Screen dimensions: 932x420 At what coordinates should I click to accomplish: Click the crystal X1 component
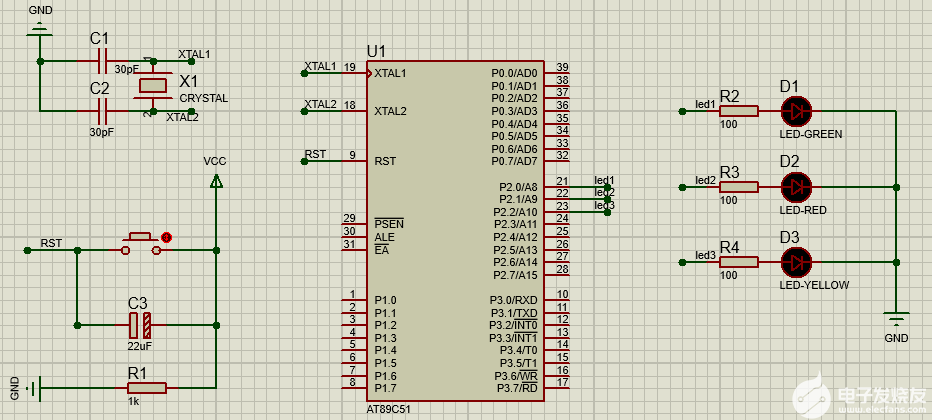point(152,88)
